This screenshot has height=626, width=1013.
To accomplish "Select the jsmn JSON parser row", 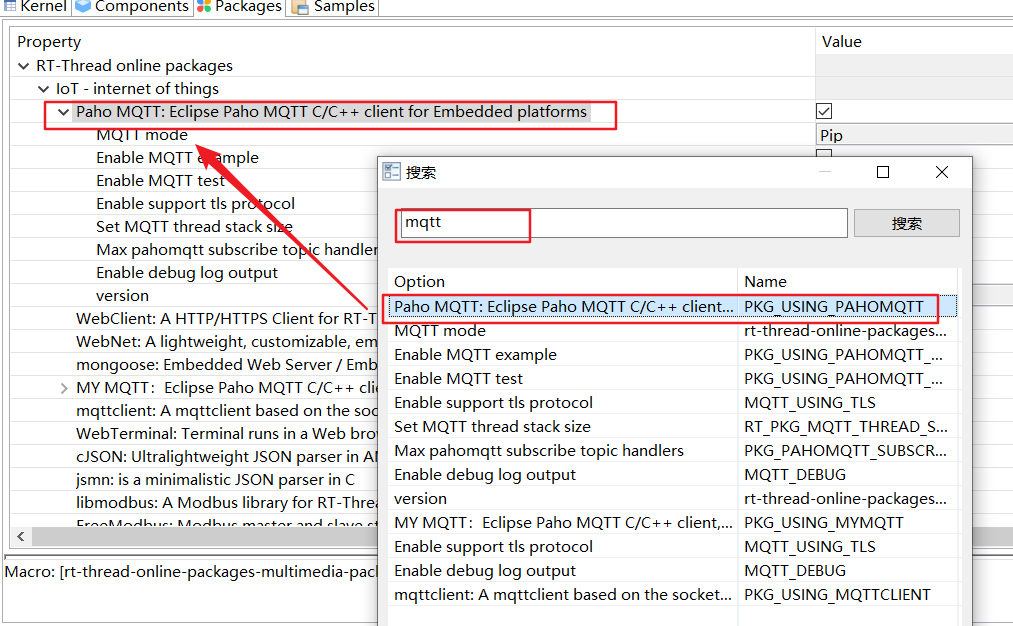I will pos(215,480).
